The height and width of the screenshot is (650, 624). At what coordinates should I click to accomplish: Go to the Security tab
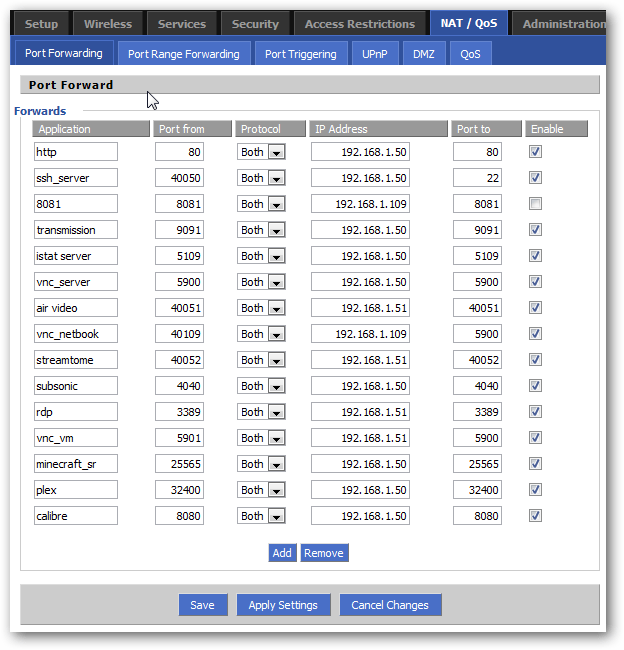(x=255, y=24)
